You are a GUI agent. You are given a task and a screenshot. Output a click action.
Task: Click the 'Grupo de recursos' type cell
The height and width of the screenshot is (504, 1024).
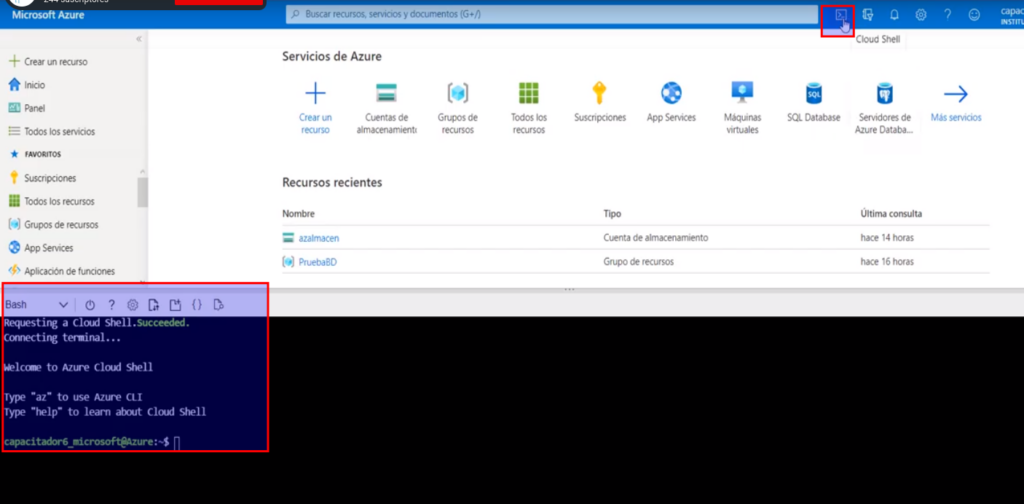coord(639,262)
